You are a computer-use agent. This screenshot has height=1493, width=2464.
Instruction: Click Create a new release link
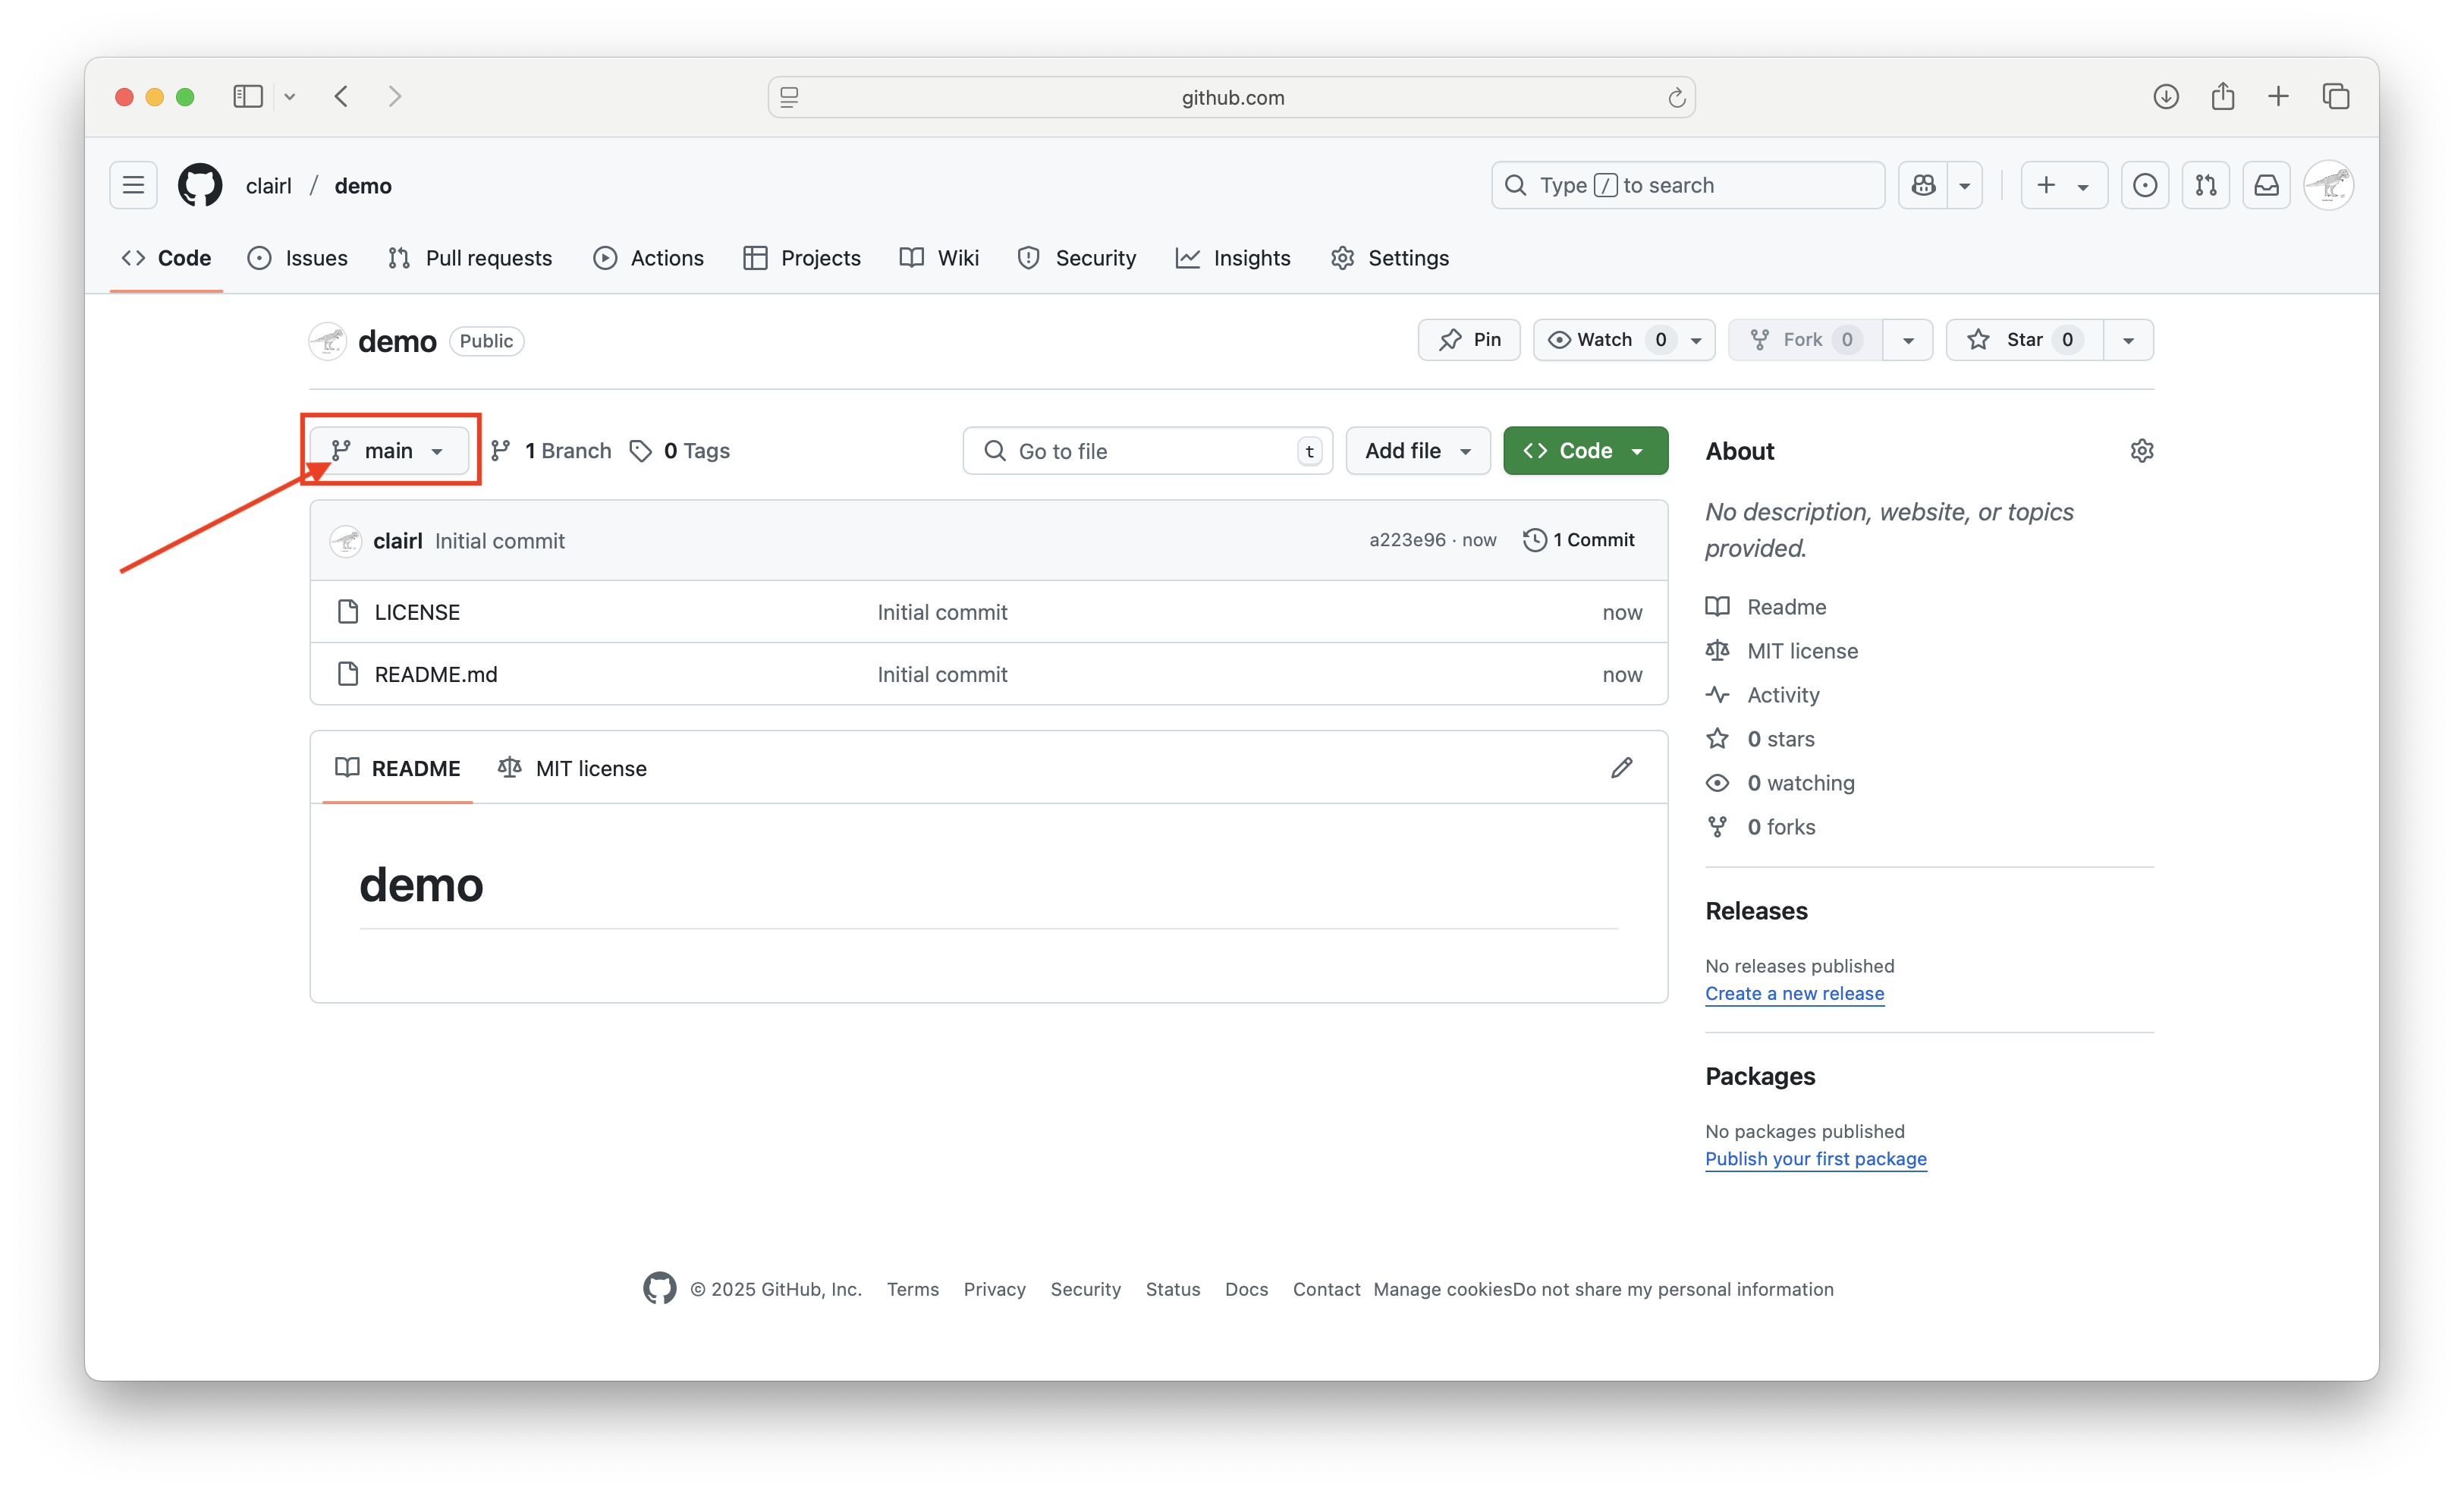(1794, 993)
